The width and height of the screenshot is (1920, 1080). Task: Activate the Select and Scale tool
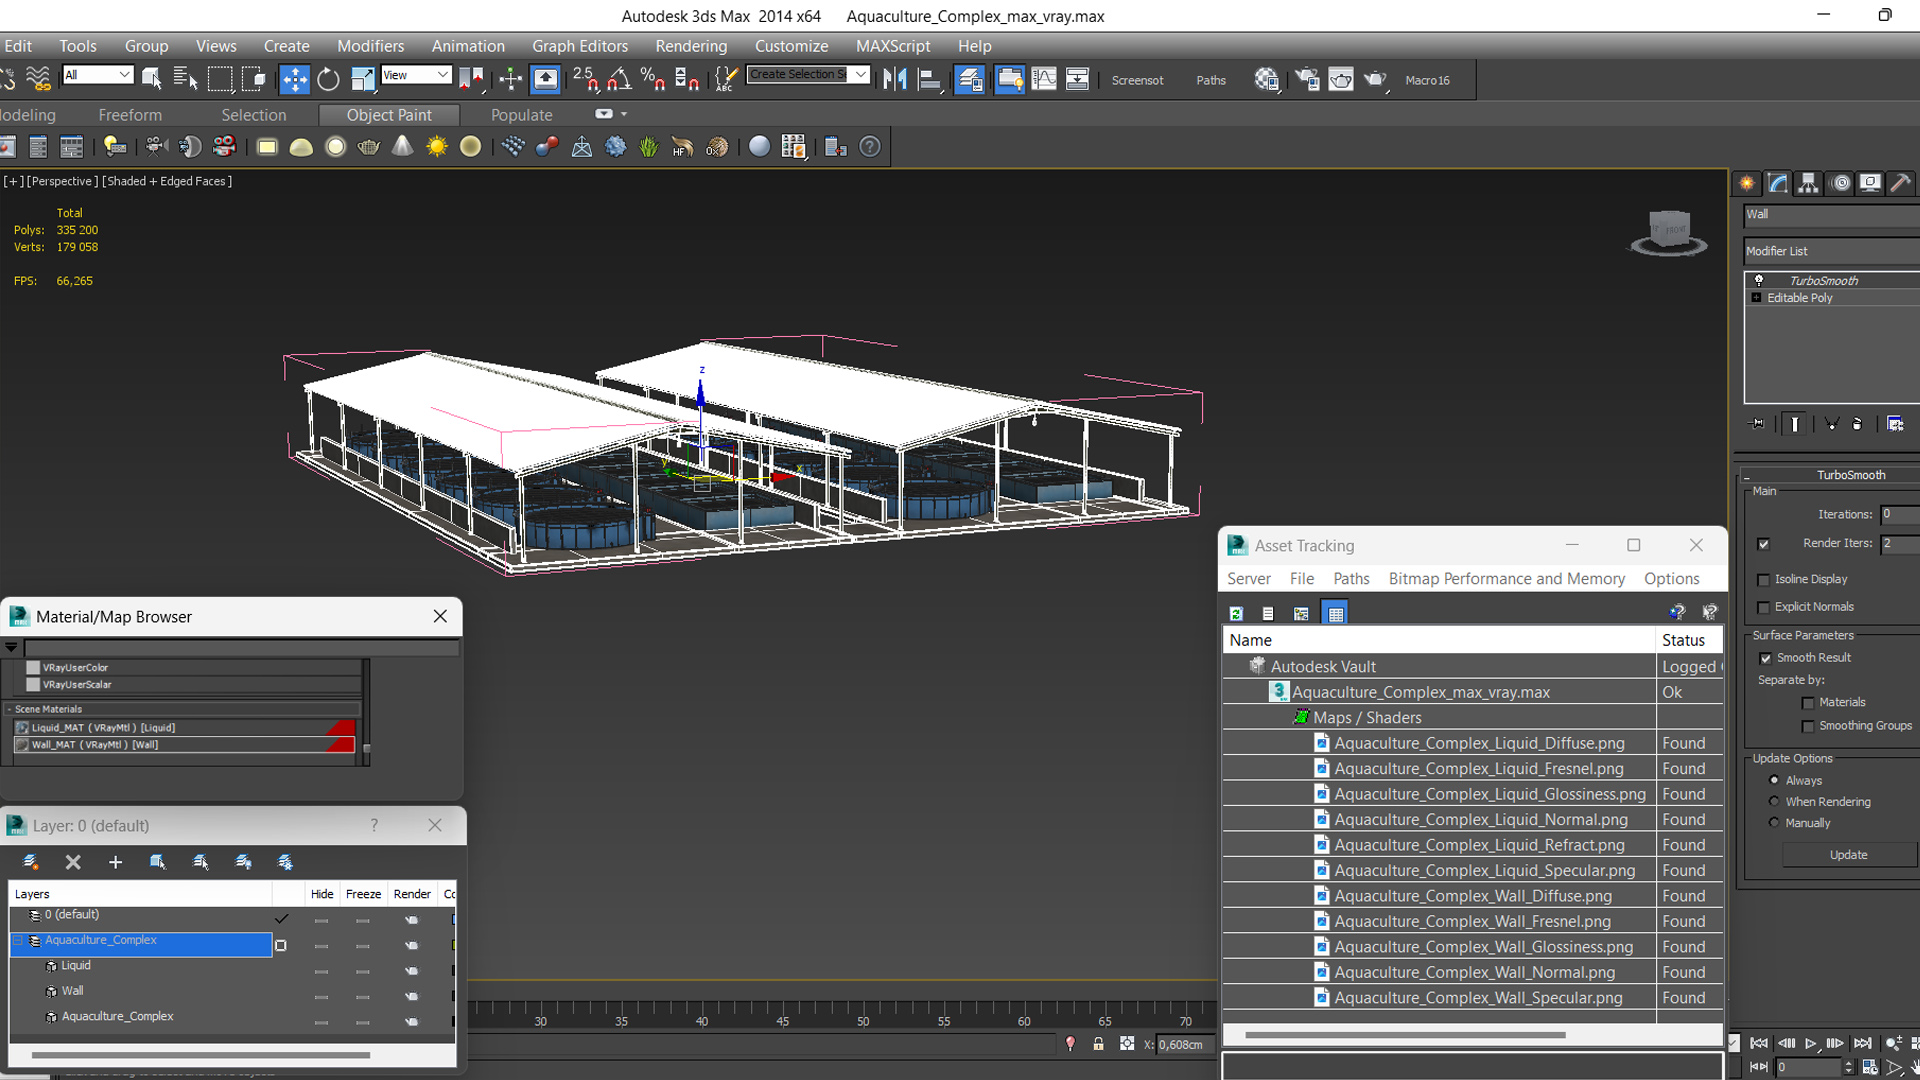[x=362, y=80]
